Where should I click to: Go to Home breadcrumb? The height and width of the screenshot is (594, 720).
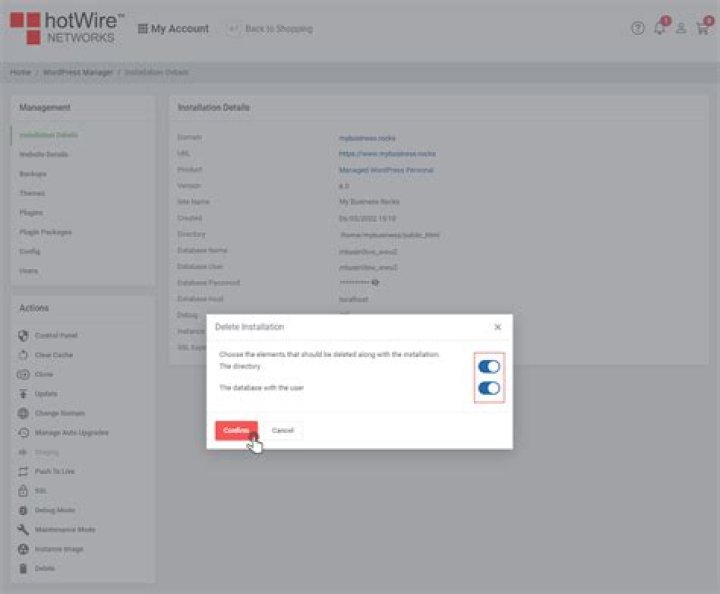coord(20,72)
